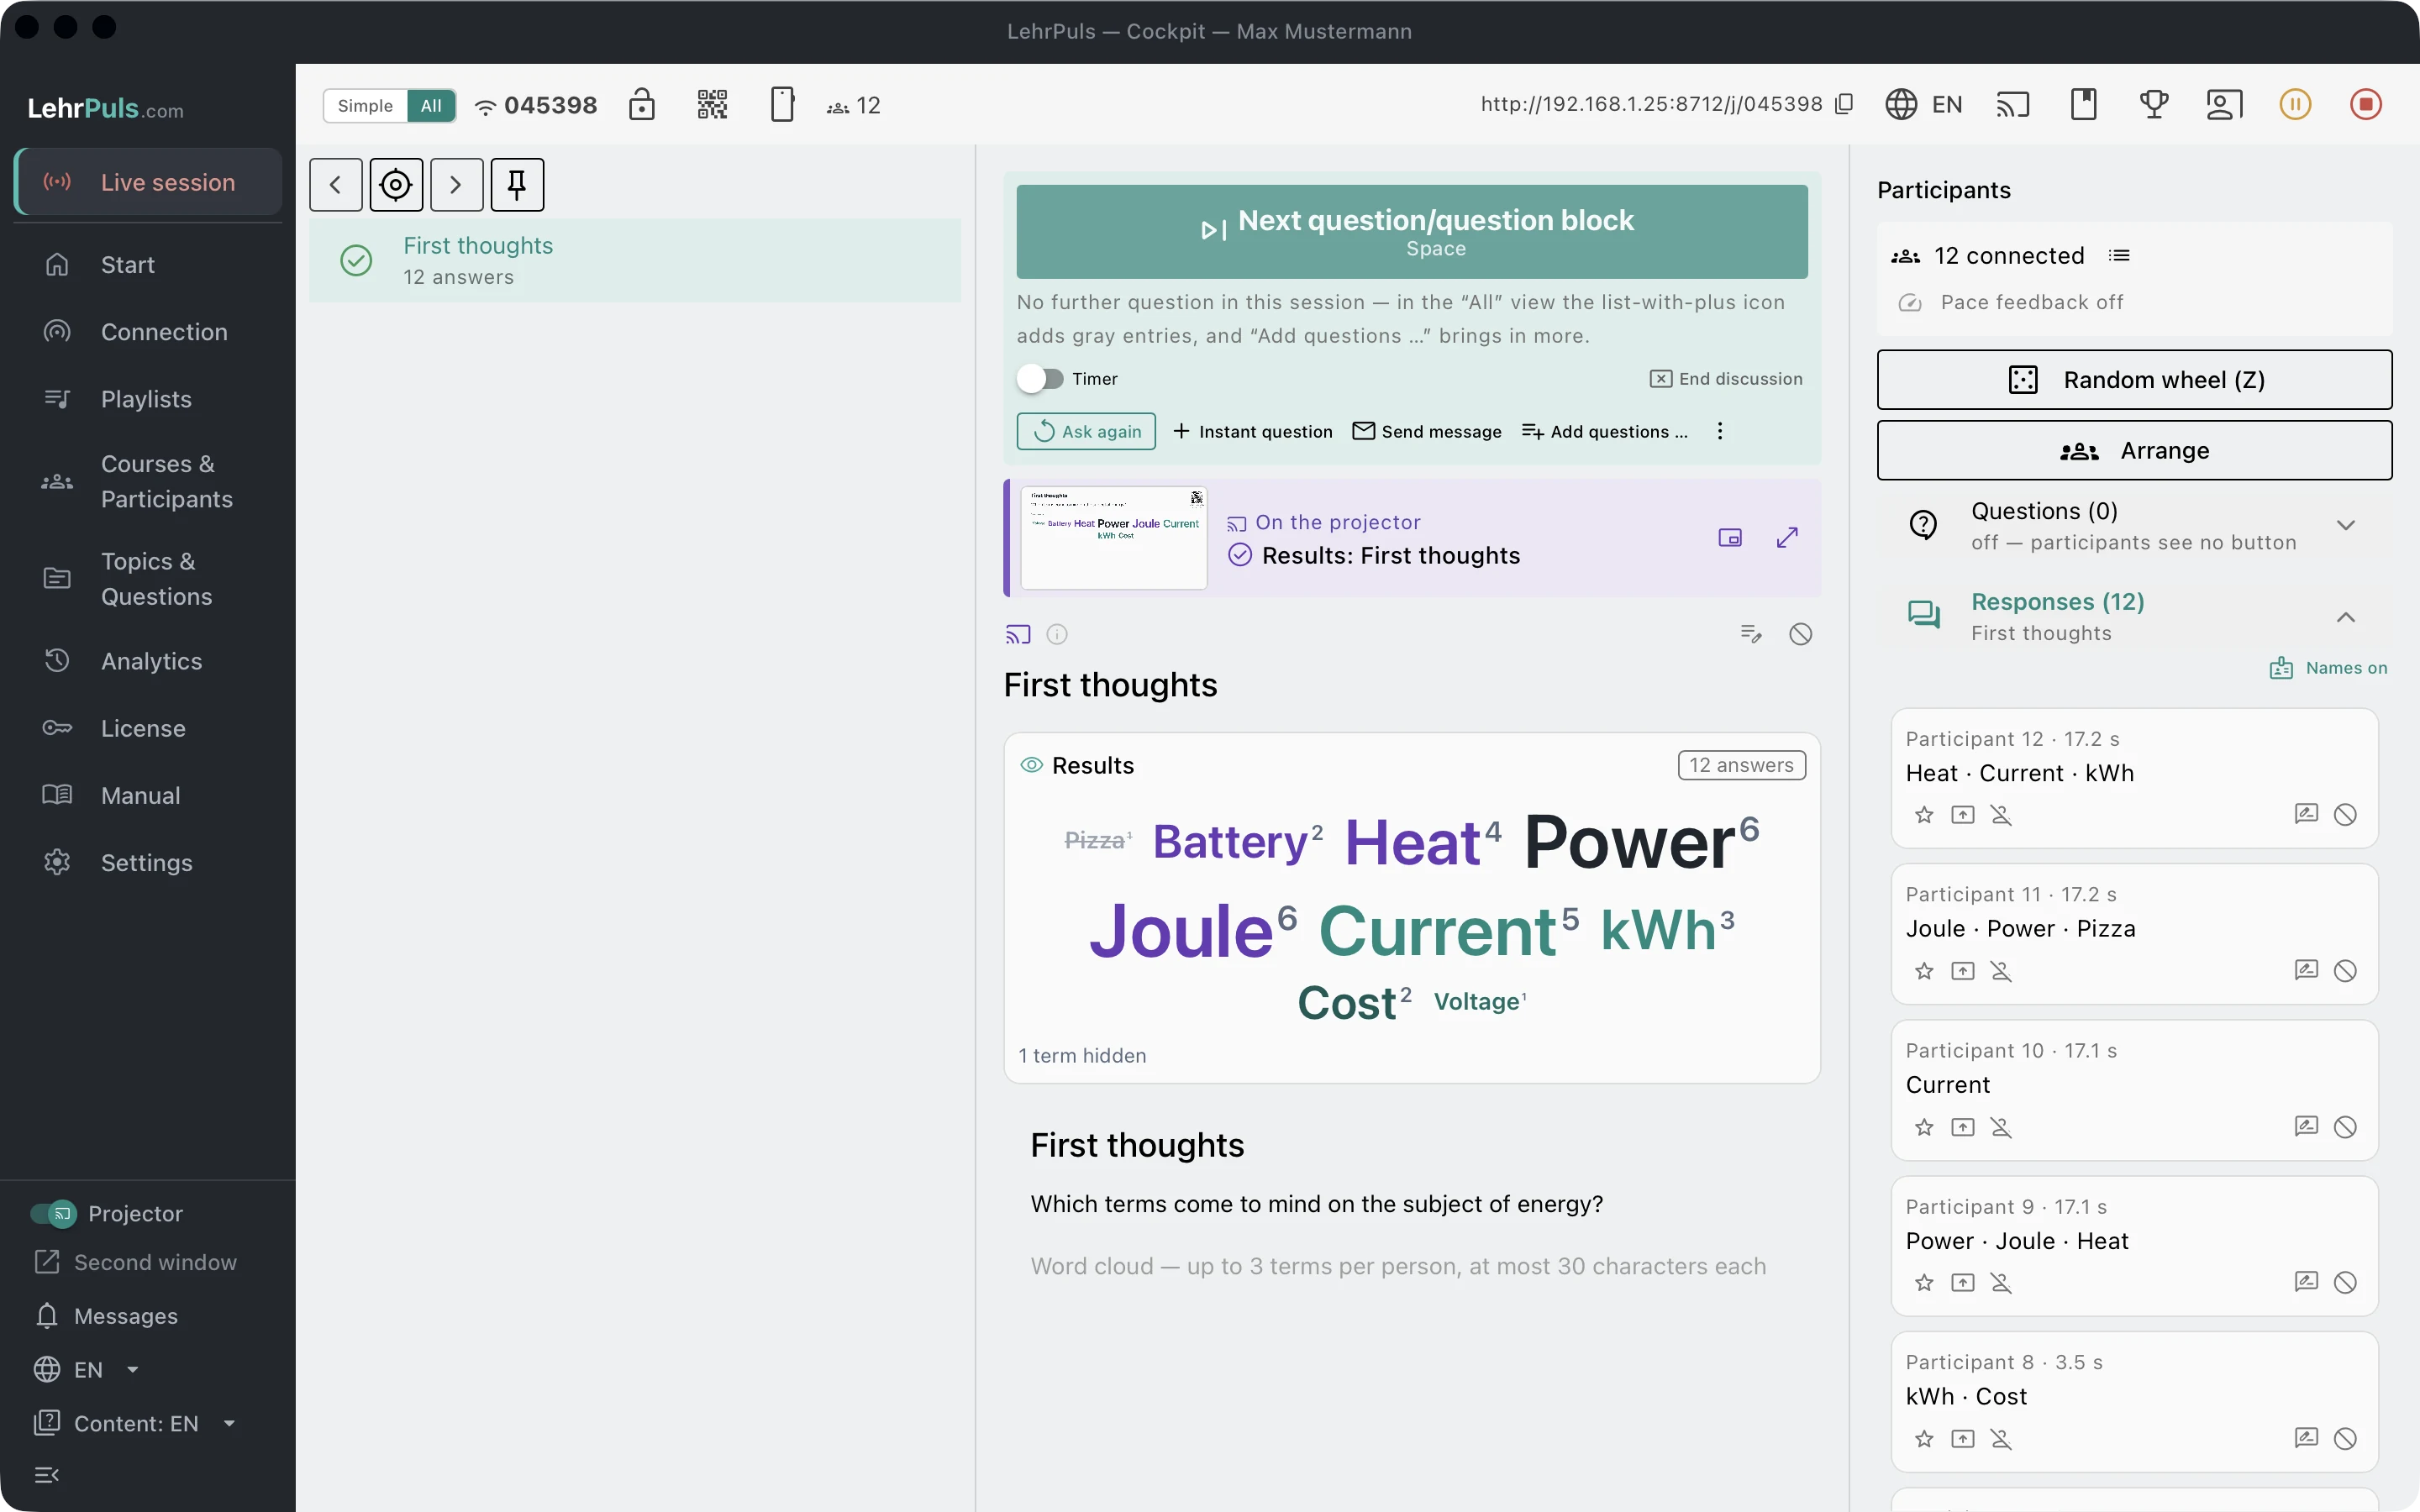Image resolution: width=2420 pixels, height=1512 pixels.
Task: Toggle Names on for responses
Action: (x=2328, y=668)
